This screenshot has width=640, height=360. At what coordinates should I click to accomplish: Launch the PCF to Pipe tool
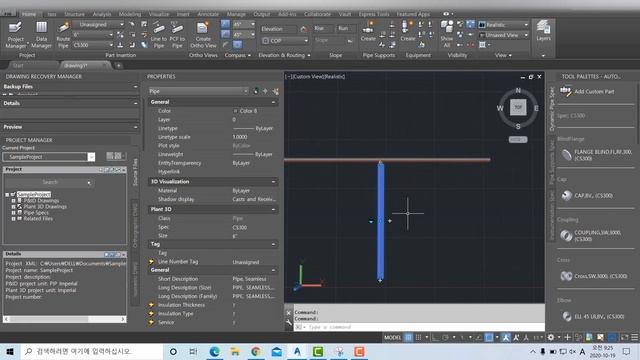click(177, 35)
